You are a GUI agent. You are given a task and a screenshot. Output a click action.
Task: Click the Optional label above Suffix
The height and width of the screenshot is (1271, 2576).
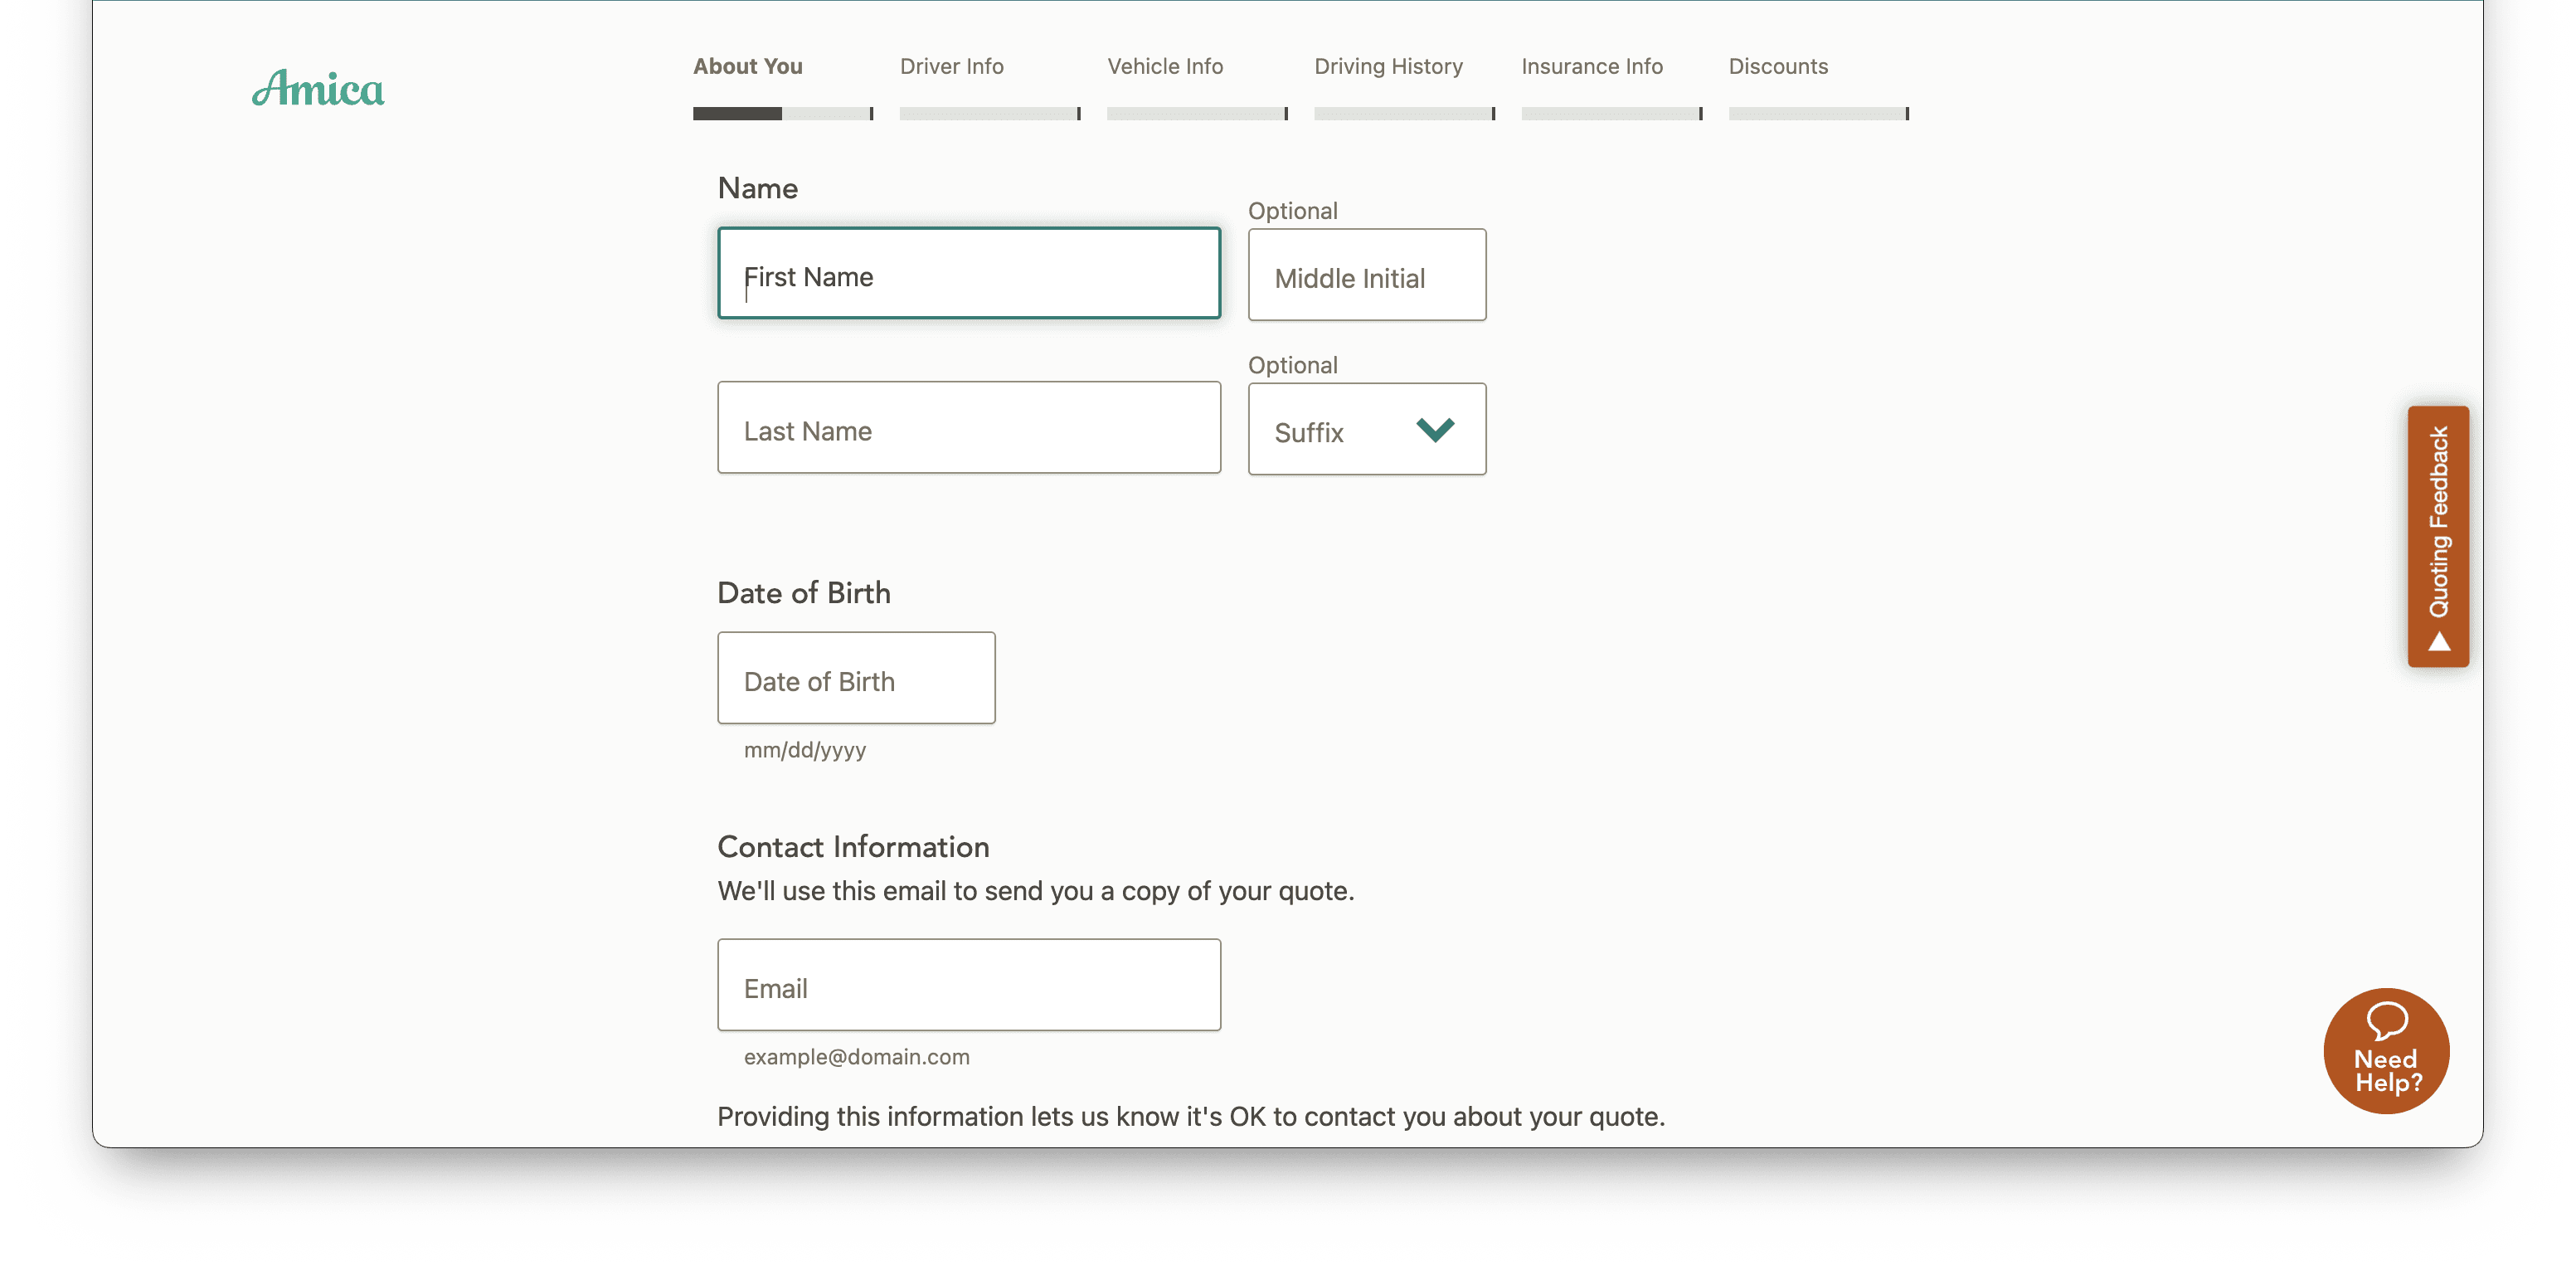pyautogui.click(x=1292, y=364)
